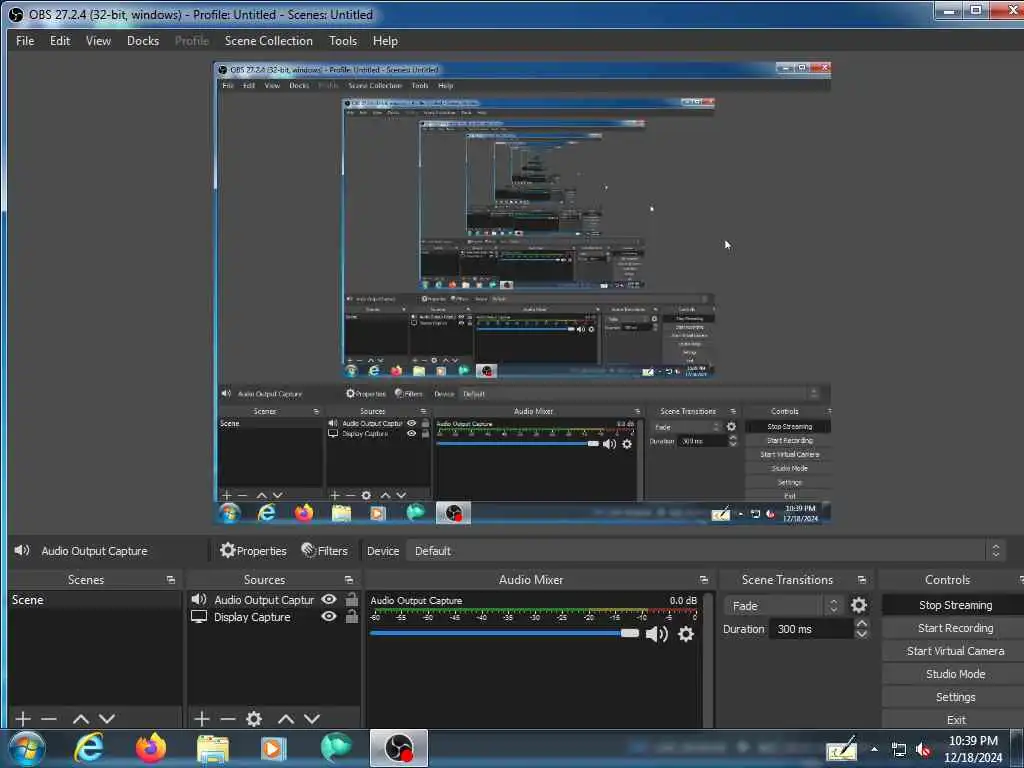This screenshot has width=1024, height=768.
Task: Open the Tools menu
Action: coord(343,40)
